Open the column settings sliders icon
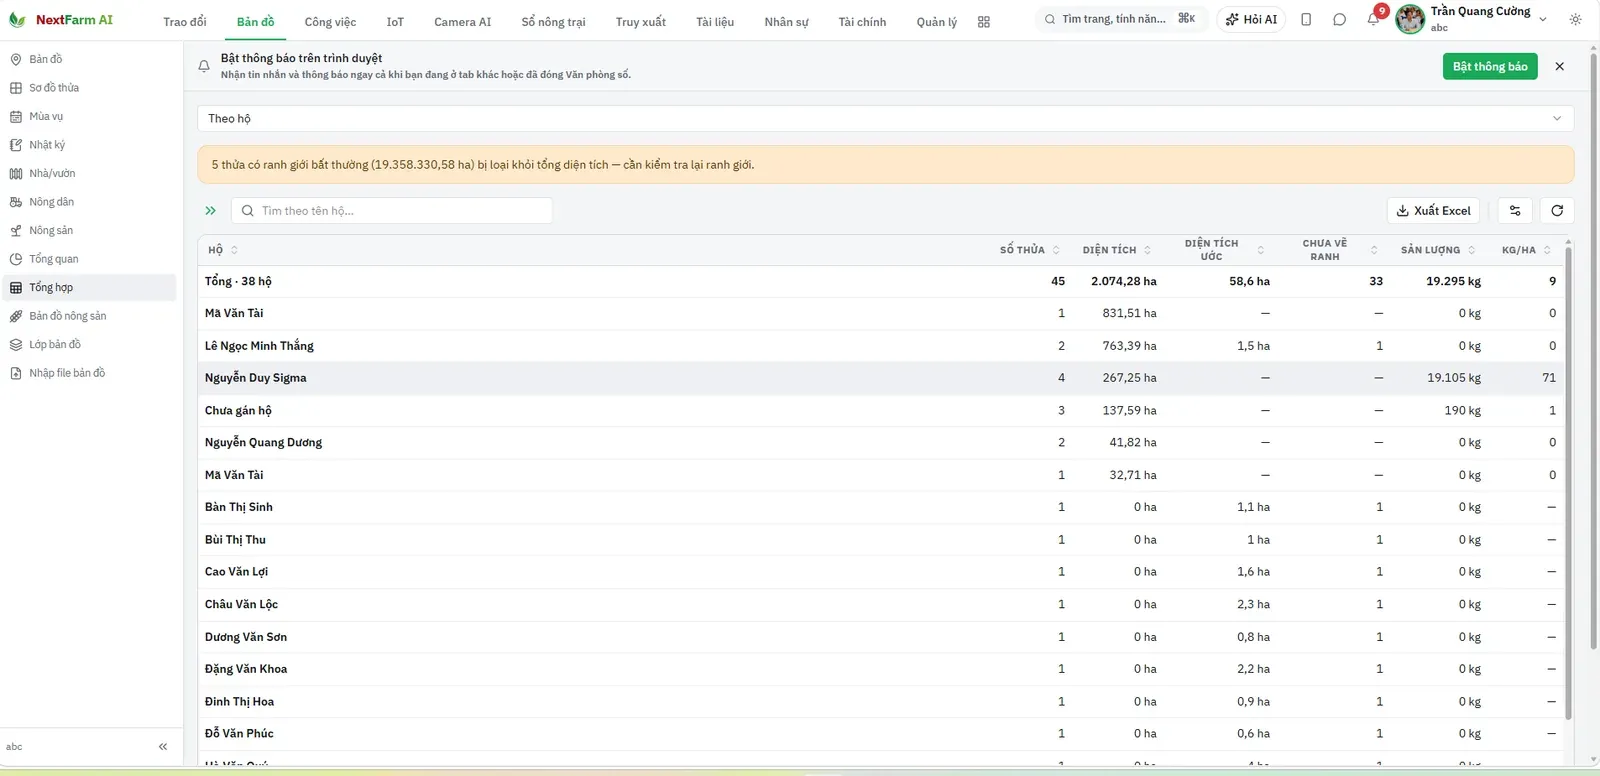 pos(1515,211)
